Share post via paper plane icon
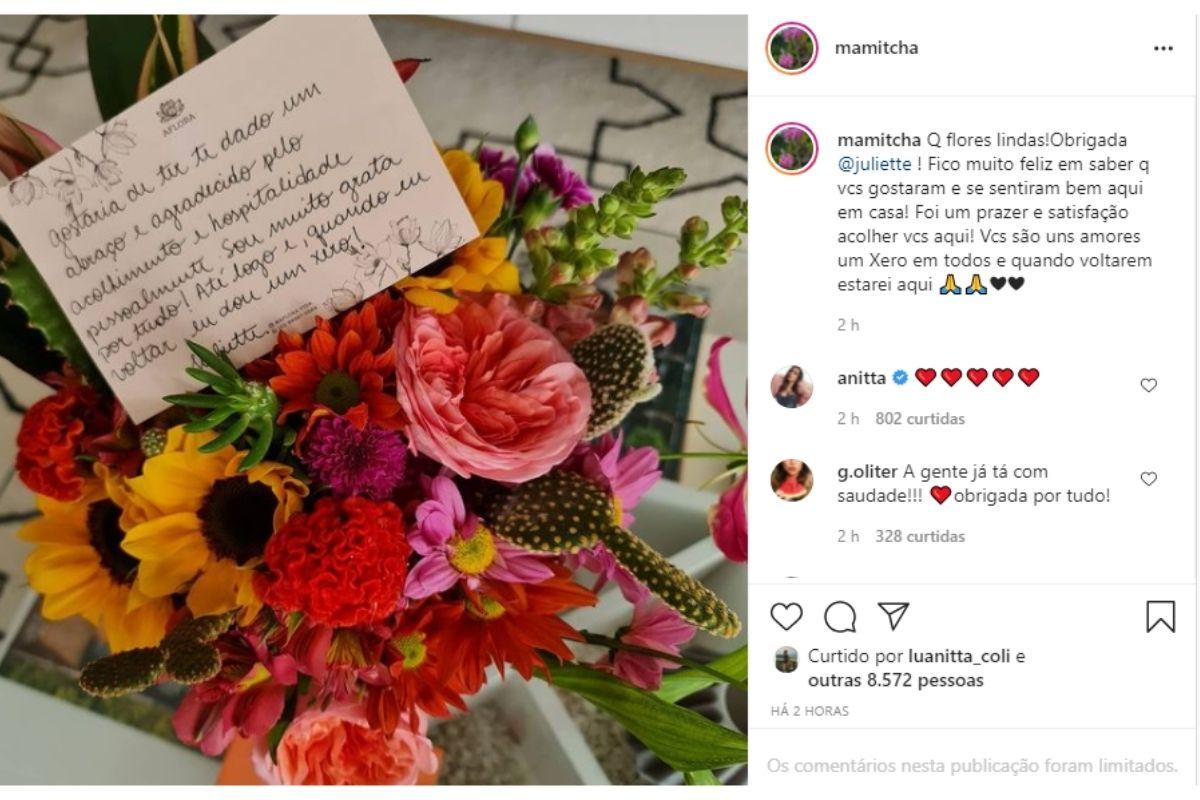 pyautogui.click(x=893, y=615)
